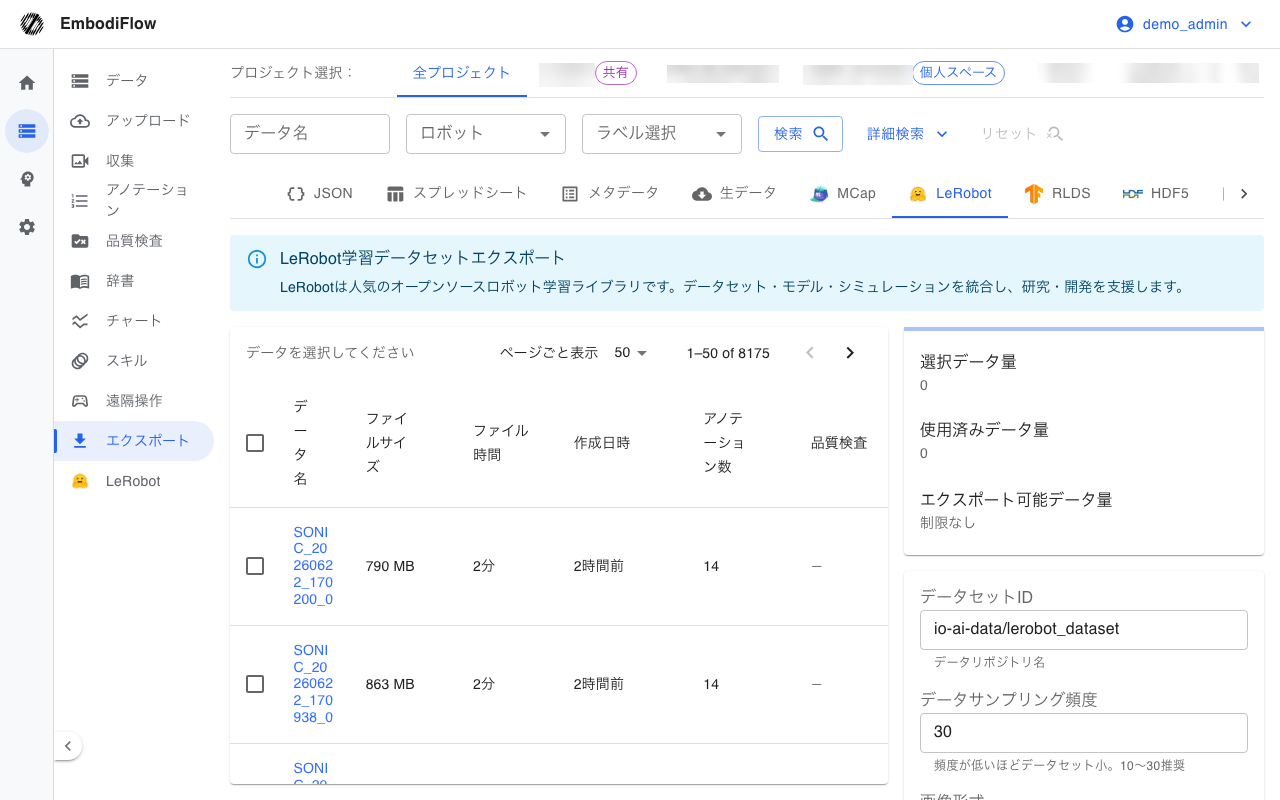Click the アノテーション数 column header
The height and width of the screenshot is (800, 1280).
[x=723, y=443]
